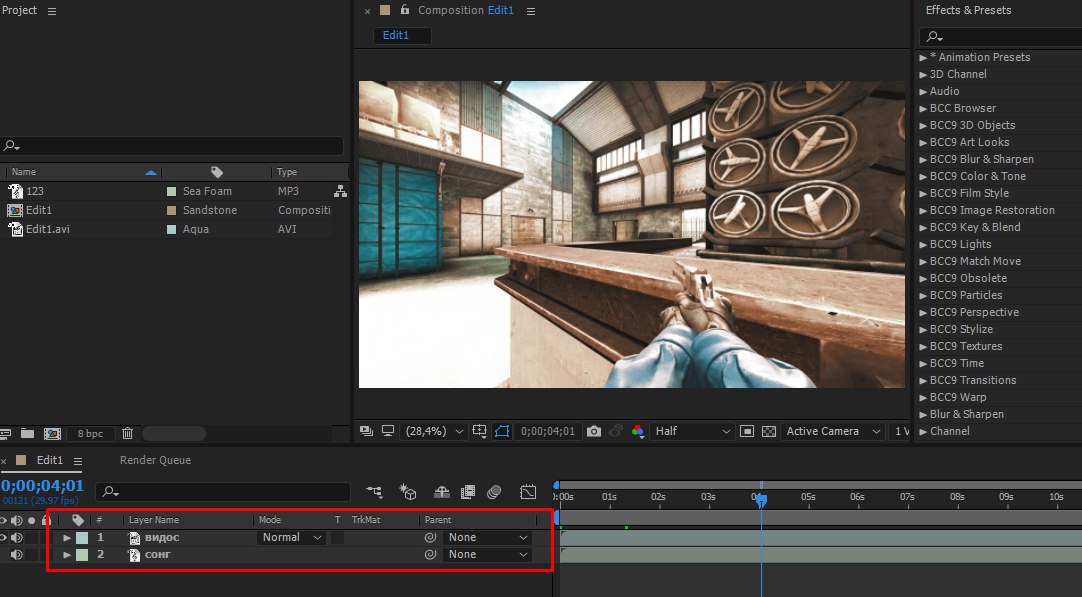
Task: Open the Parent None dropdown for сонг layer
Action: (487, 555)
